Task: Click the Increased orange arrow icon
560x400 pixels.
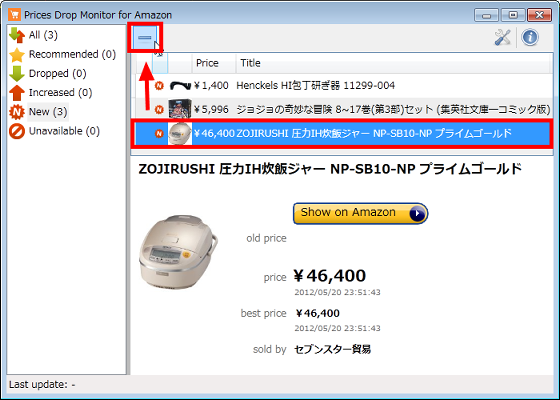Action: click(x=17, y=93)
